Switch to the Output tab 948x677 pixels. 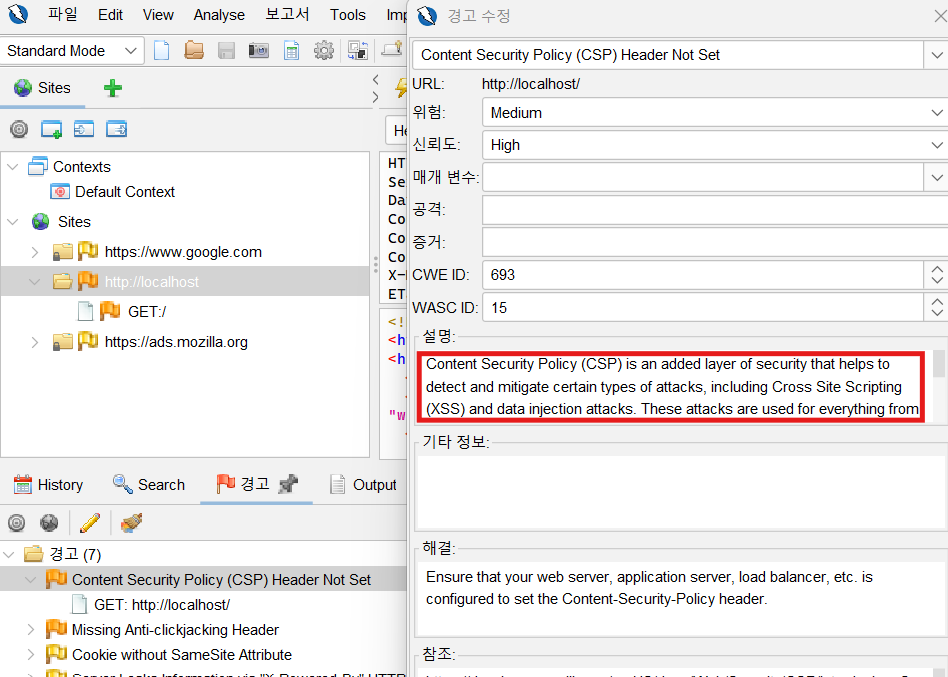(x=363, y=484)
